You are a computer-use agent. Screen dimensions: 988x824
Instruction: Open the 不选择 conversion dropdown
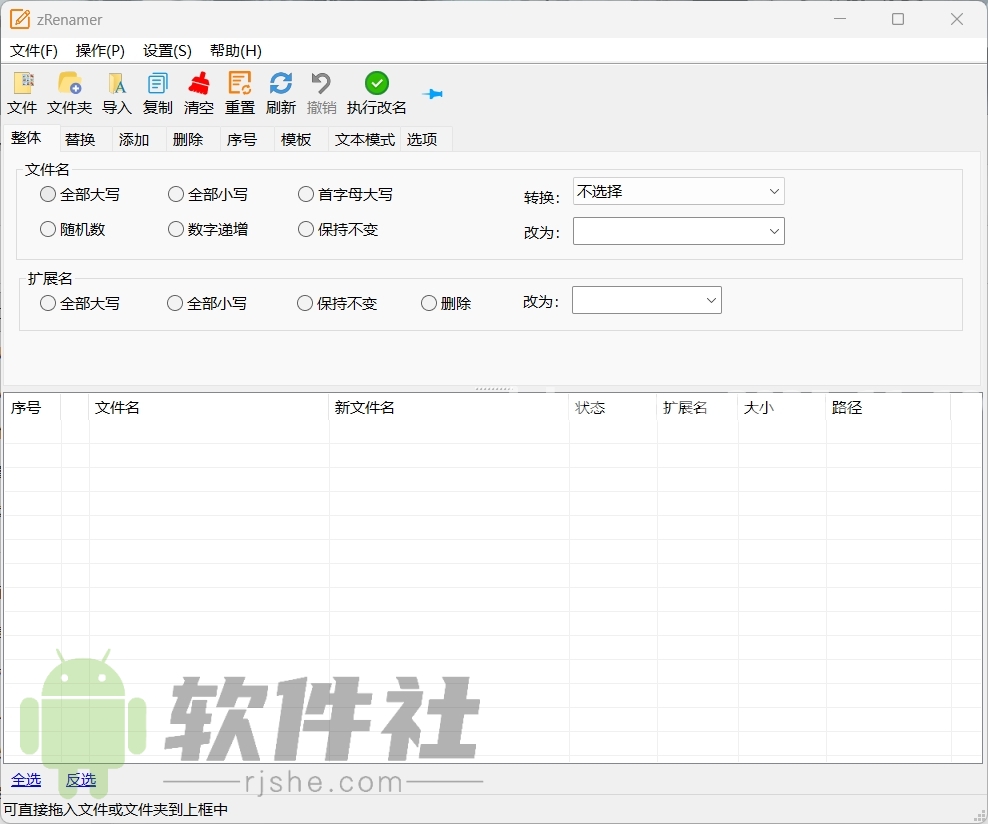tap(678, 191)
